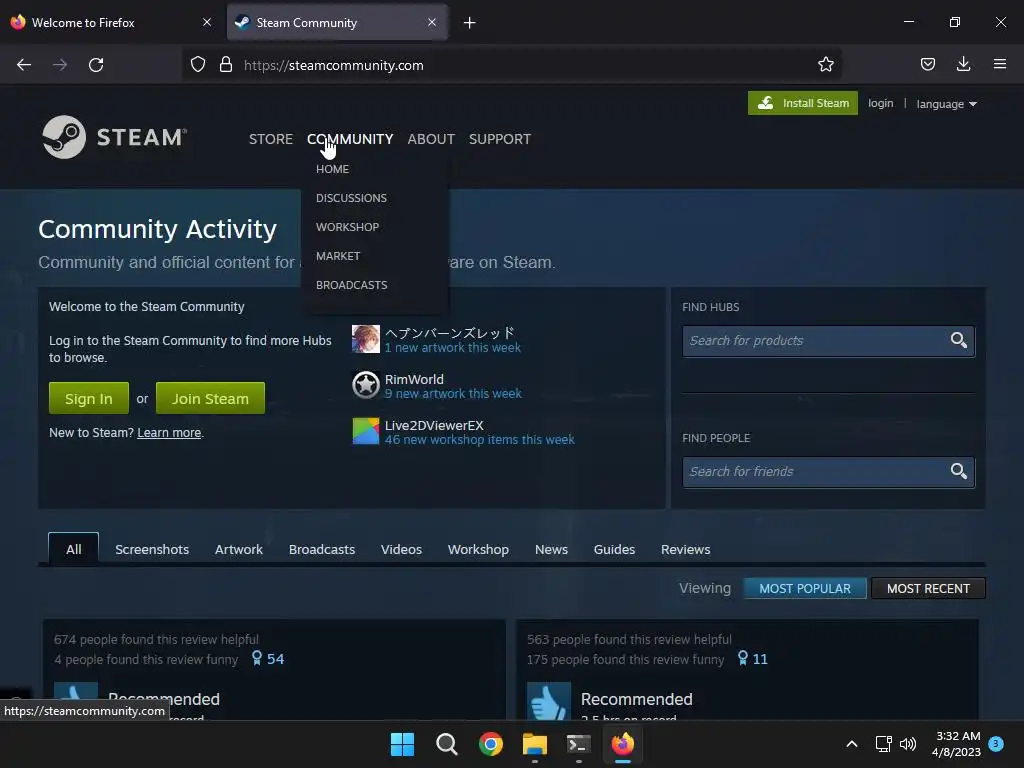Click the Firefox icon on the taskbar
Image resolution: width=1024 pixels, height=768 pixels.
tap(622, 744)
